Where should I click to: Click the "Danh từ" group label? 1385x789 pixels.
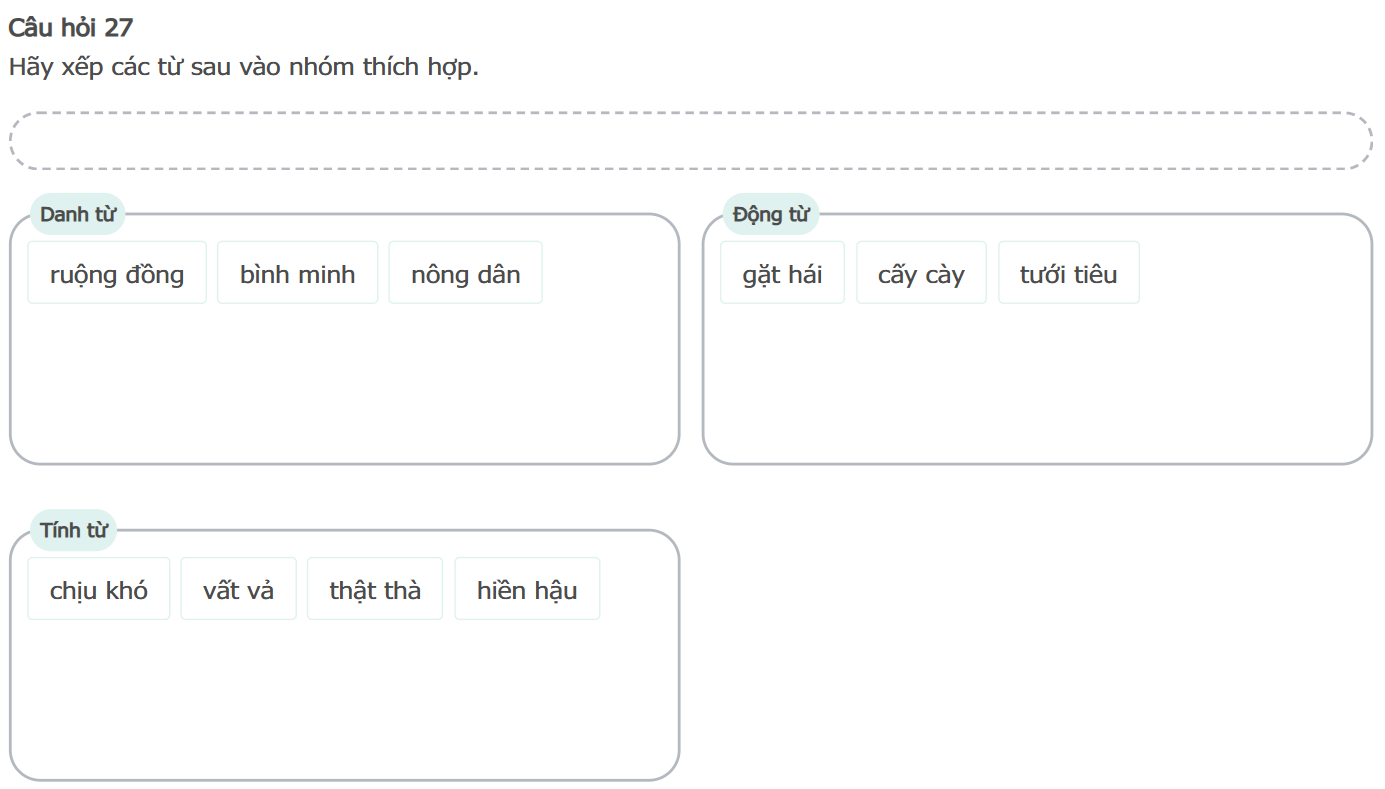(78, 214)
